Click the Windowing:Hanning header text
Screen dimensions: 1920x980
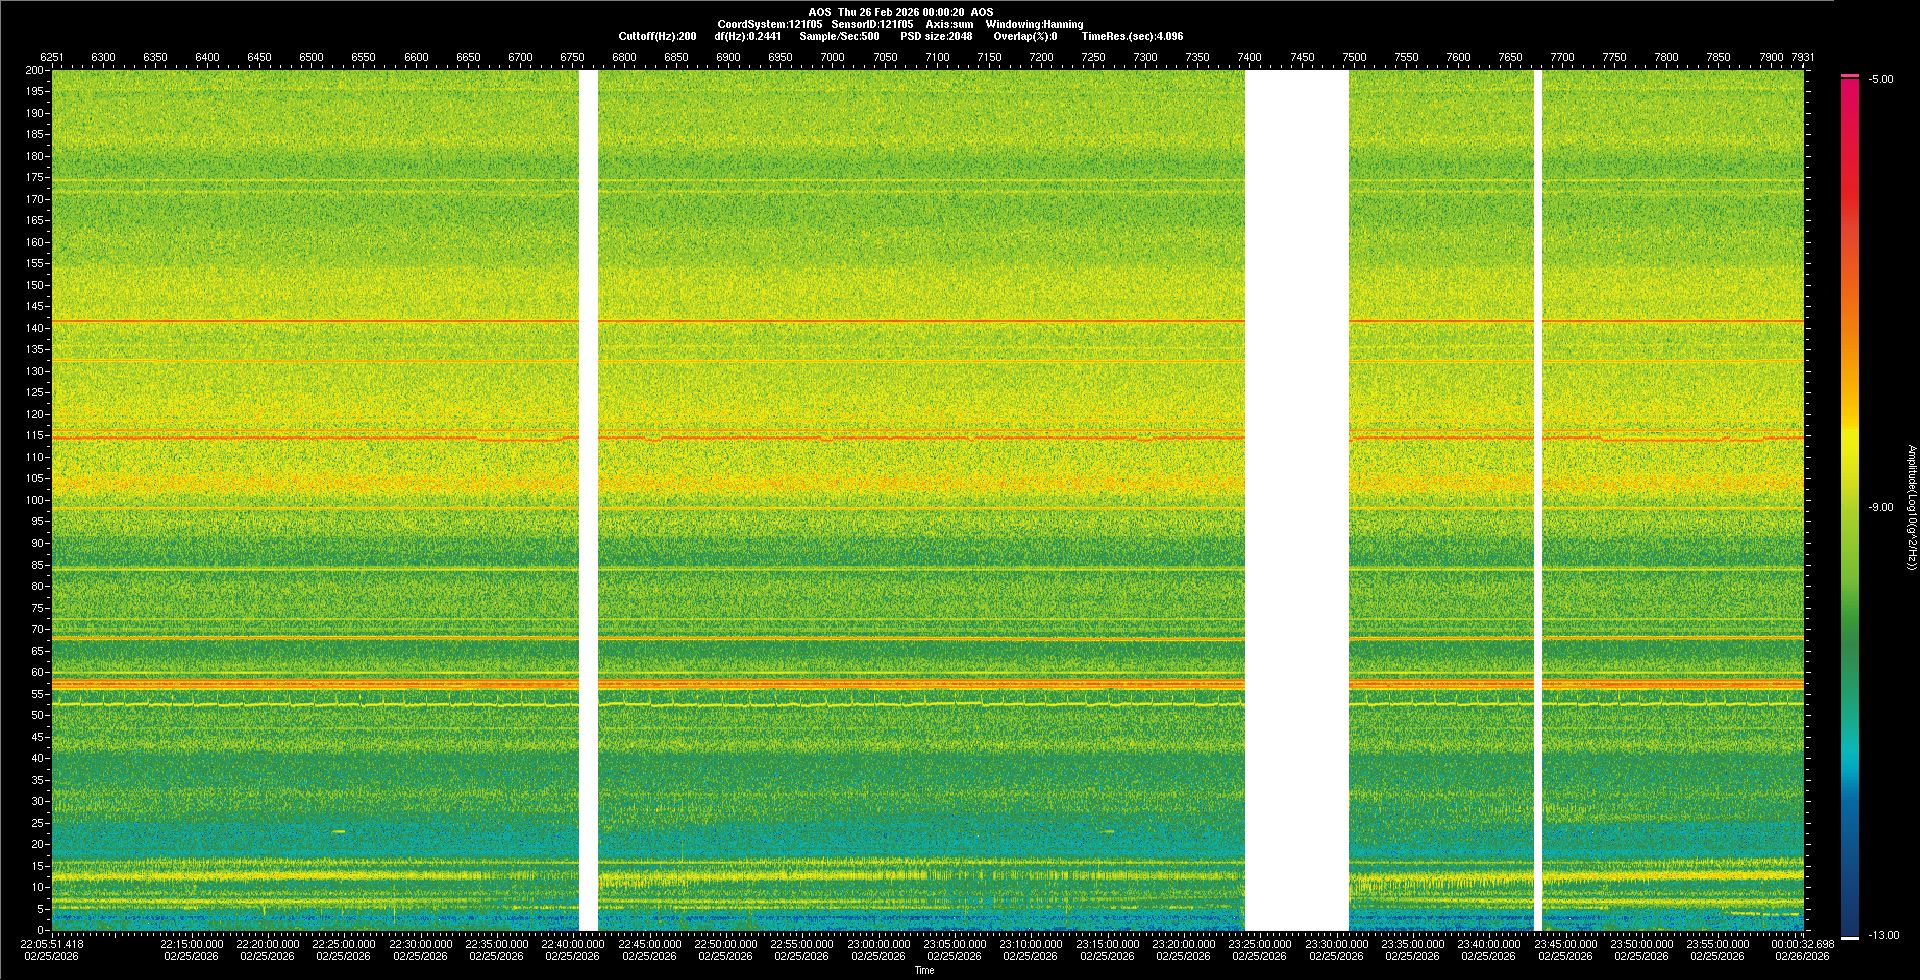pos(1034,24)
